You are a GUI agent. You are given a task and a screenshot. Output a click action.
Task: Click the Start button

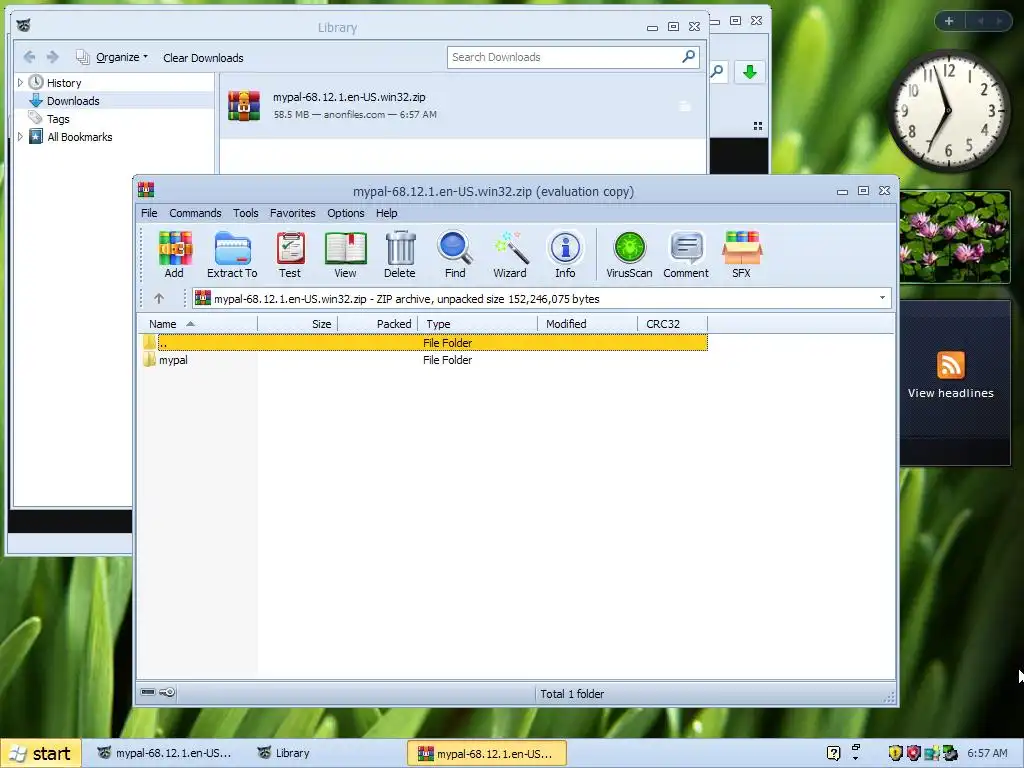pos(41,753)
